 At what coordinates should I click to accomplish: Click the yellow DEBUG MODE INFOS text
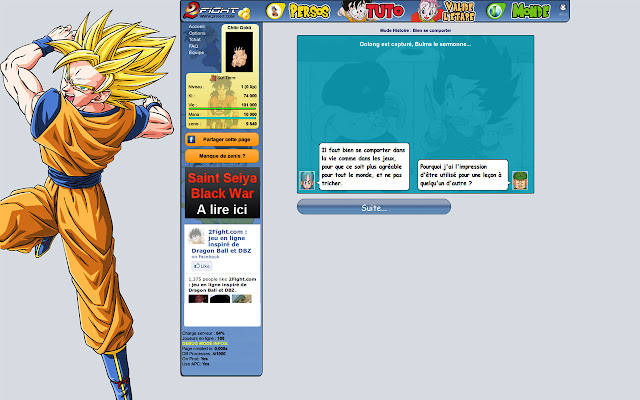click(x=205, y=344)
